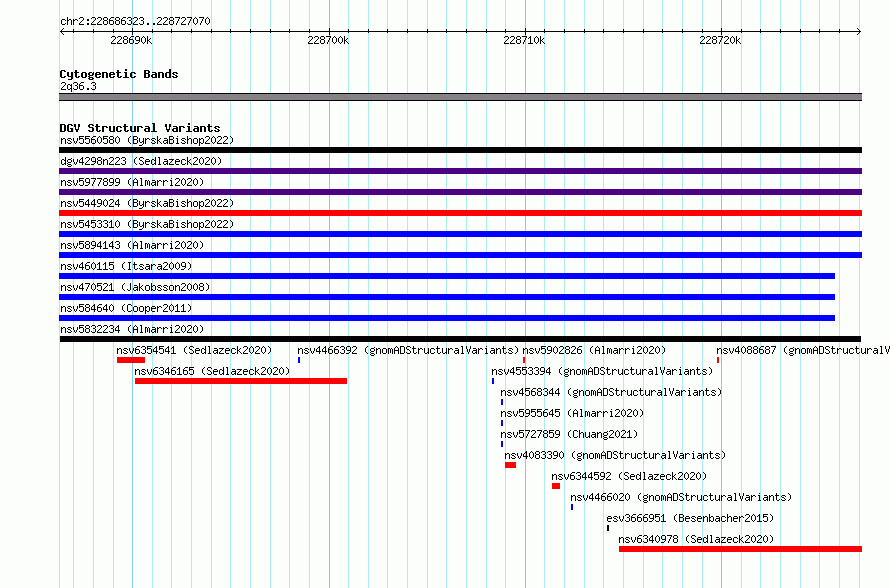Click the 228720k ruler position
The image size is (890, 588).
click(720, 40)
